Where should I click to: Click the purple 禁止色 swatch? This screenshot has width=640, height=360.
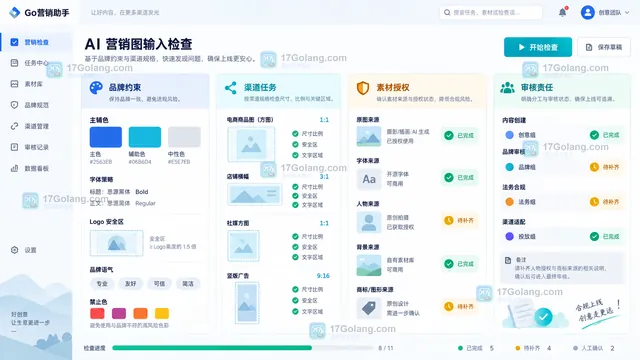(119, 313)
